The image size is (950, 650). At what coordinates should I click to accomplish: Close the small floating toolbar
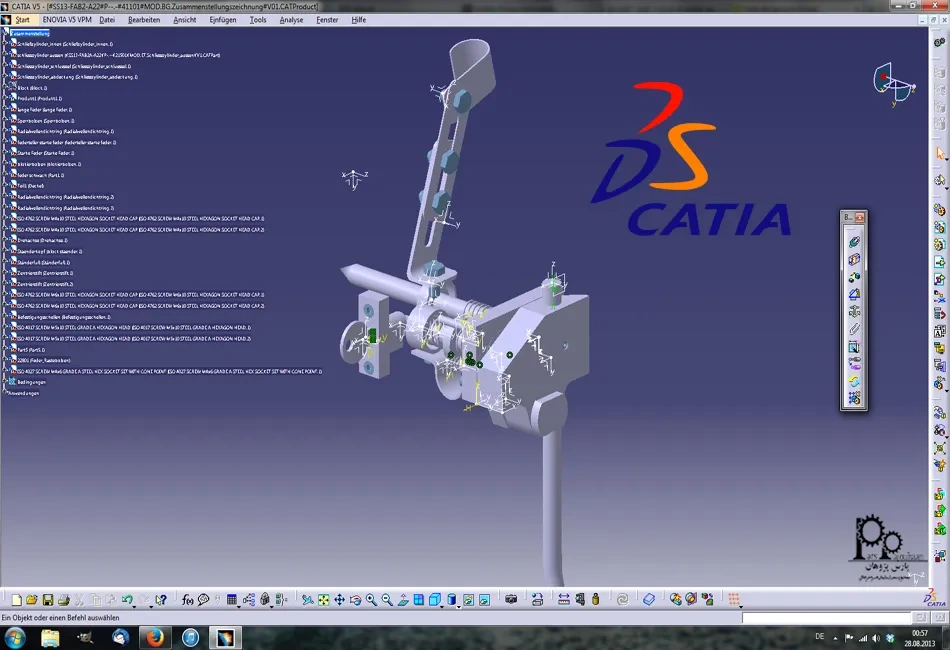(860, 217)
